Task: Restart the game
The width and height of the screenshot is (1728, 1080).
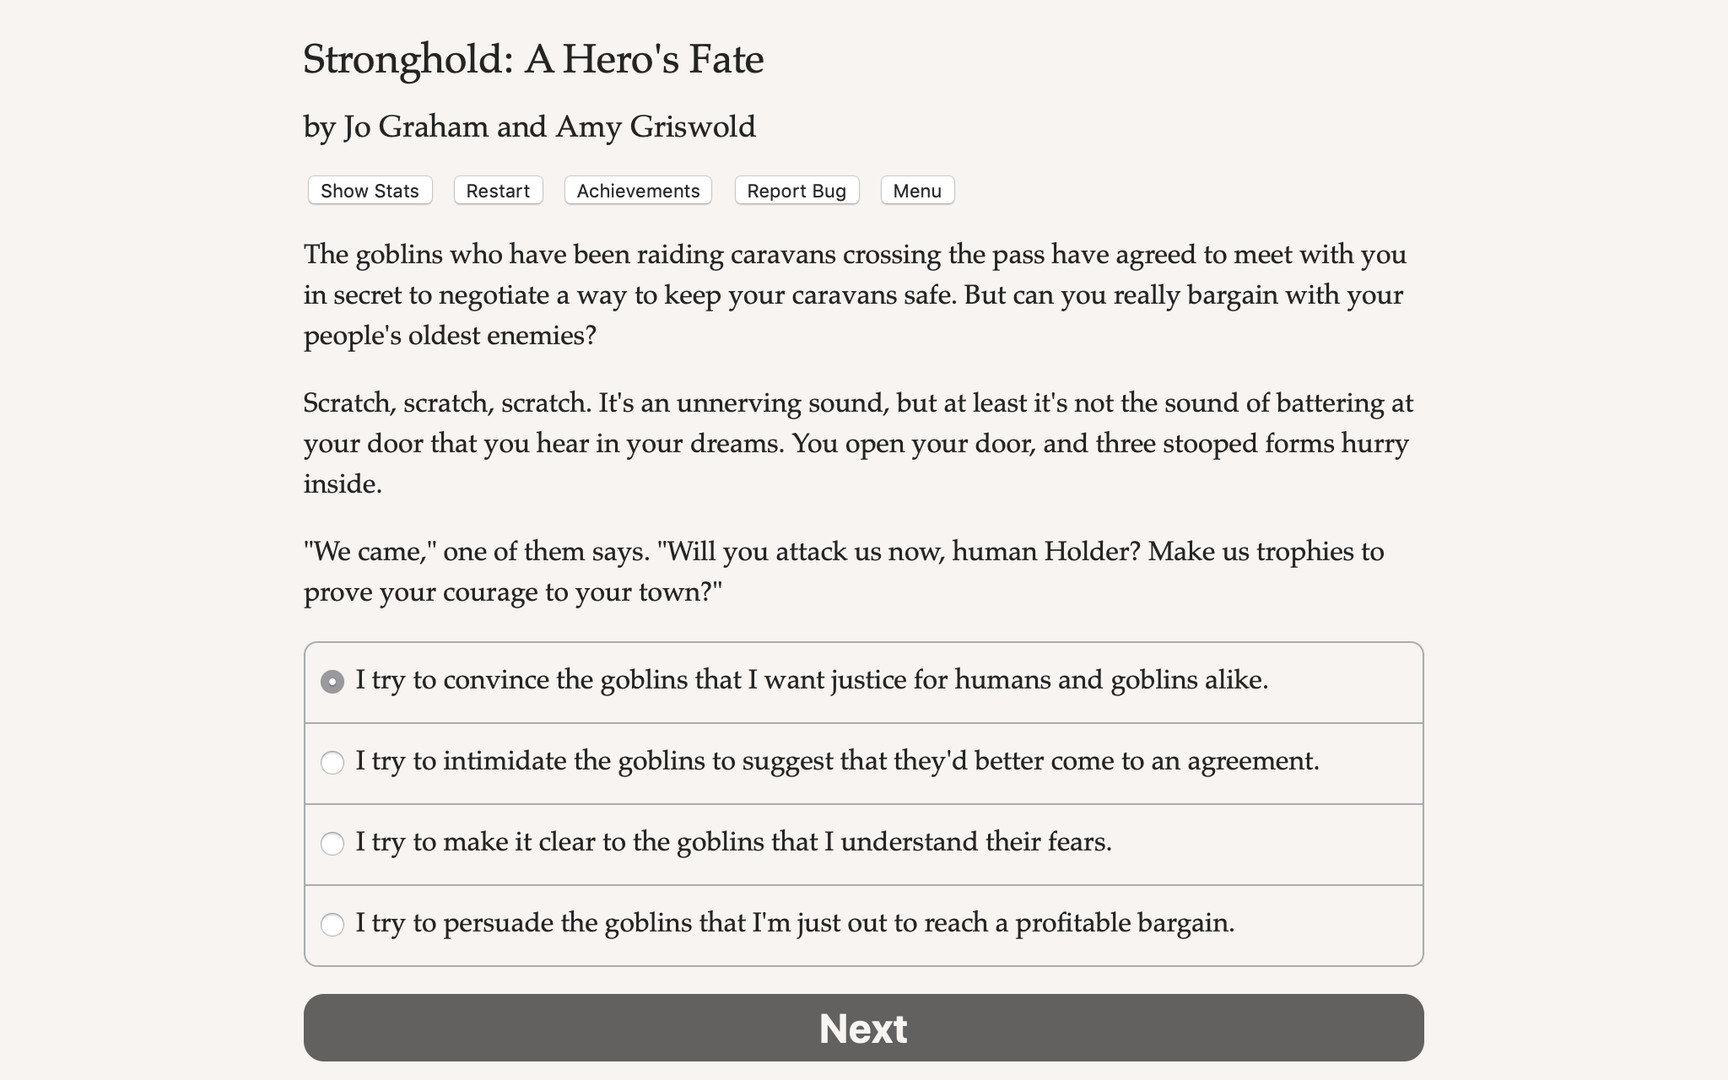Action: point(497,190)
